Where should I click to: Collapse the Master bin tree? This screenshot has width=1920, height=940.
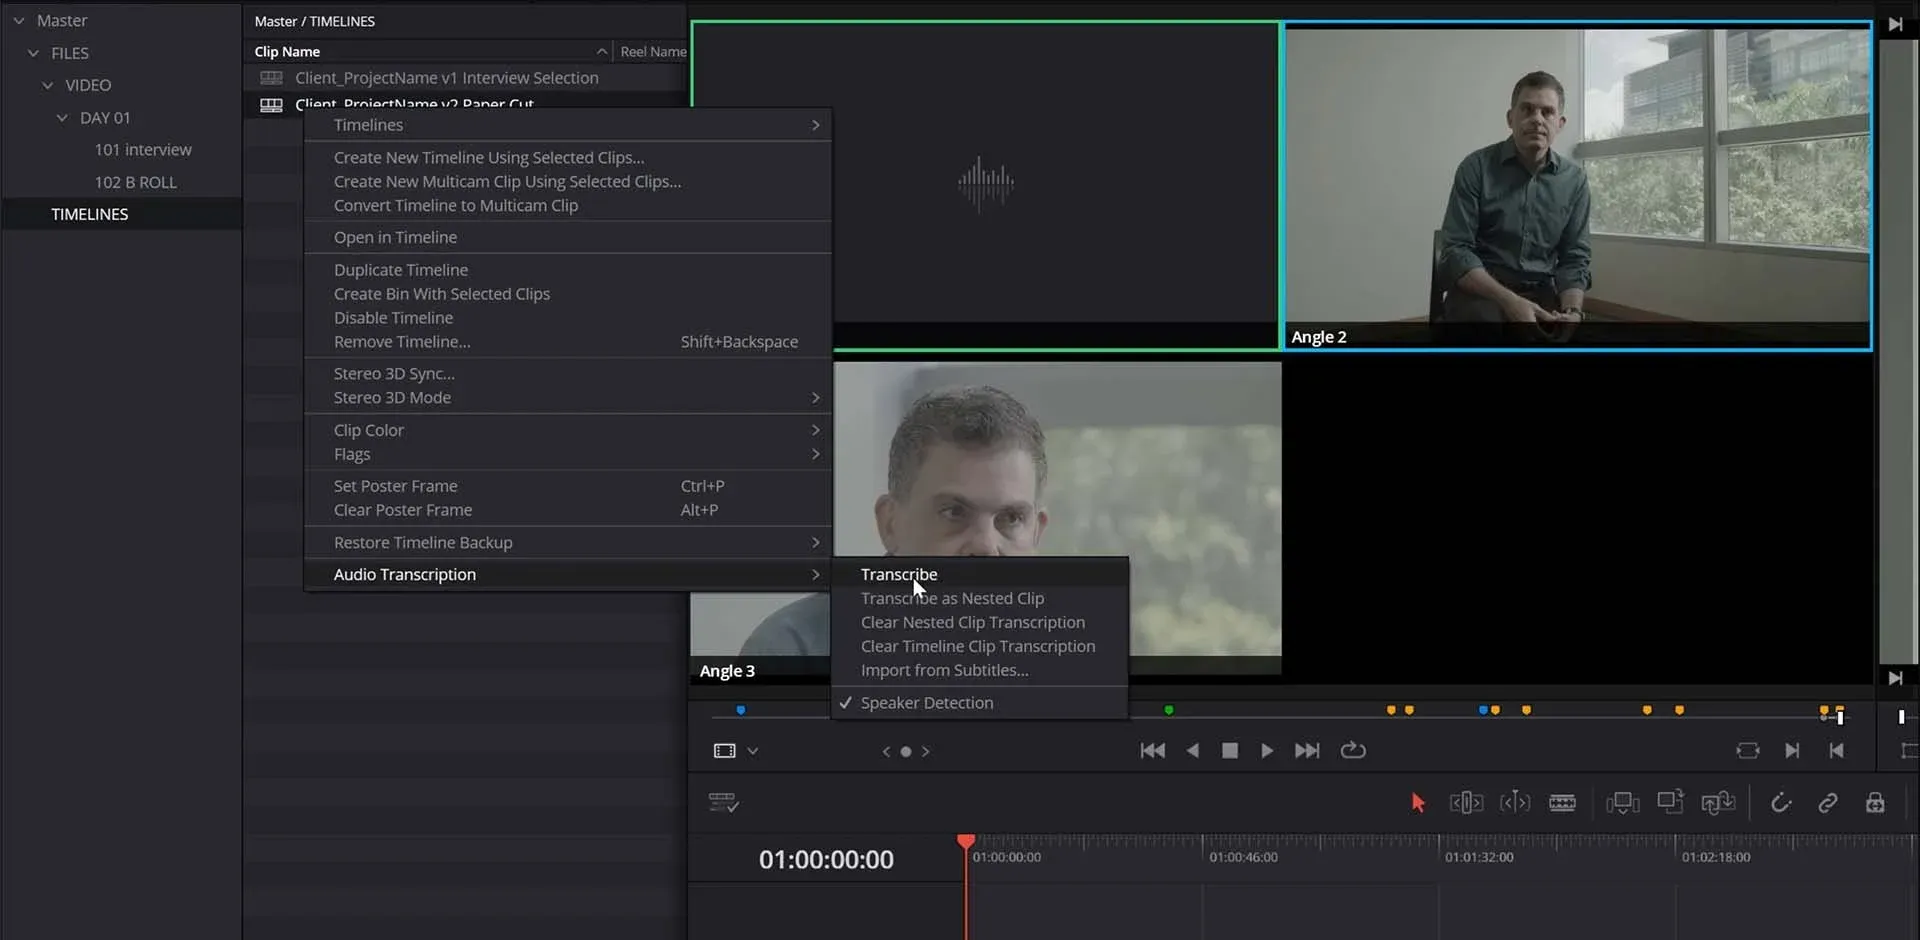click(19, 21)
